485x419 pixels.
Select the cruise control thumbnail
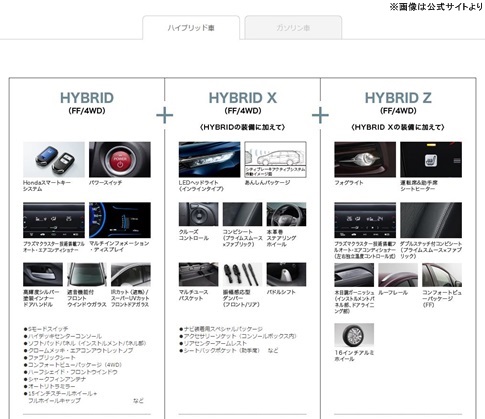(198, 214)
